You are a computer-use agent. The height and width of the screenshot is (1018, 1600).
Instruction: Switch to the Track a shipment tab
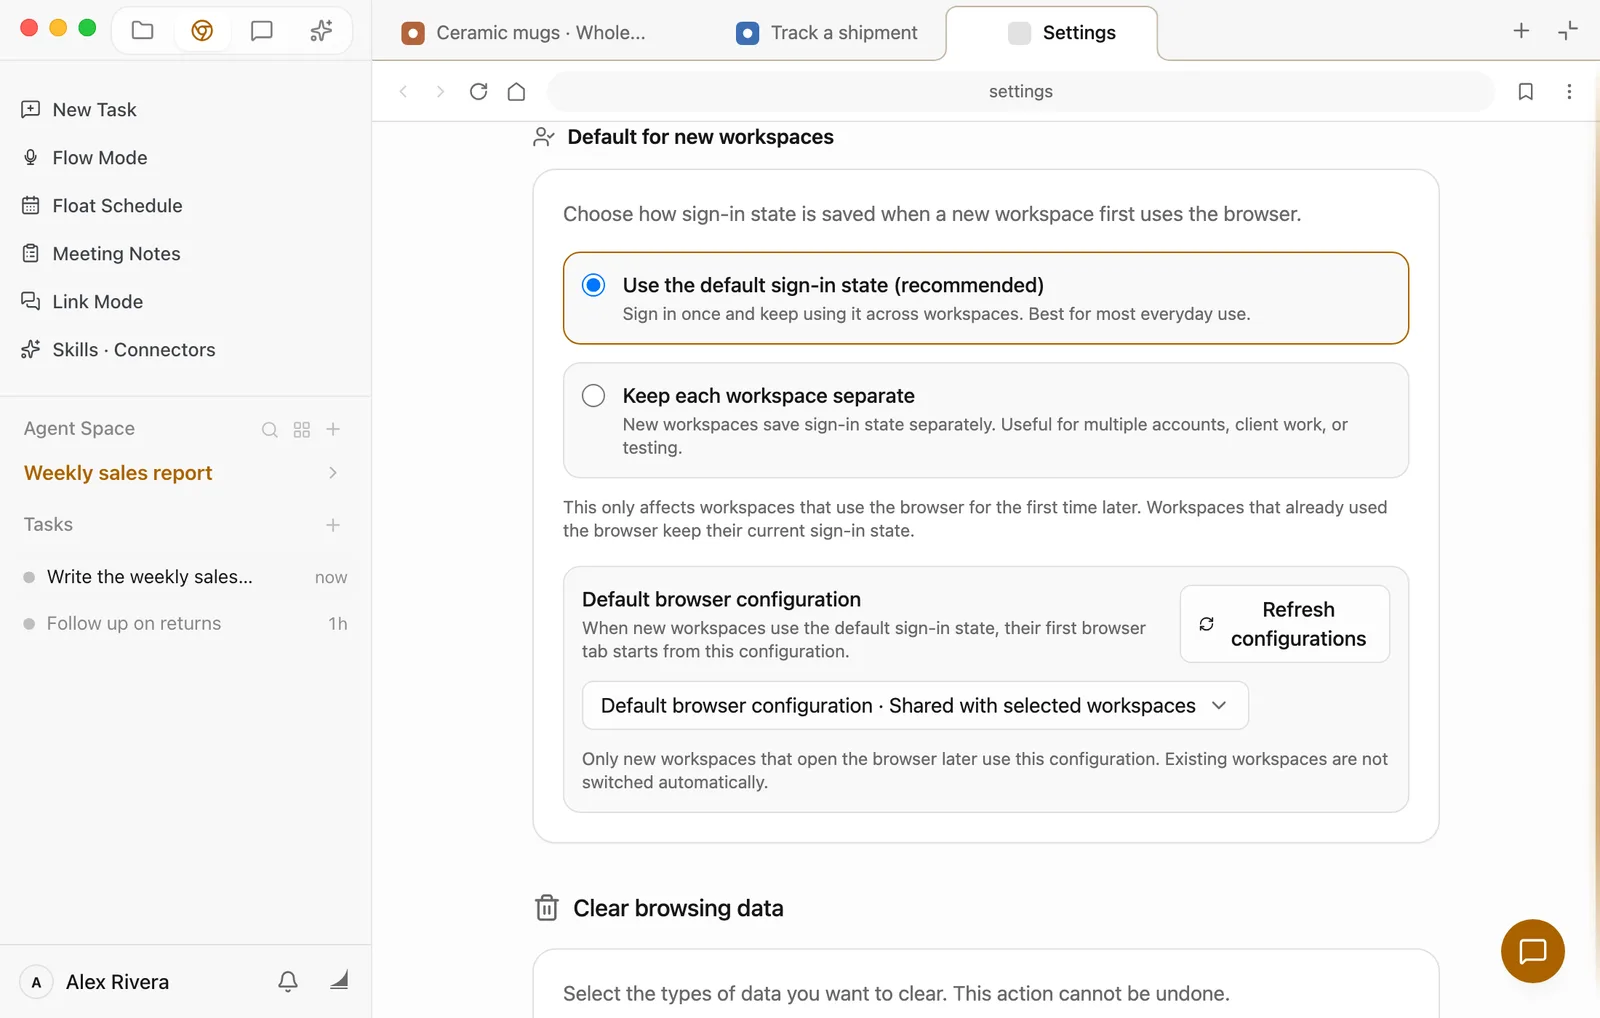[x=828, y=33]
